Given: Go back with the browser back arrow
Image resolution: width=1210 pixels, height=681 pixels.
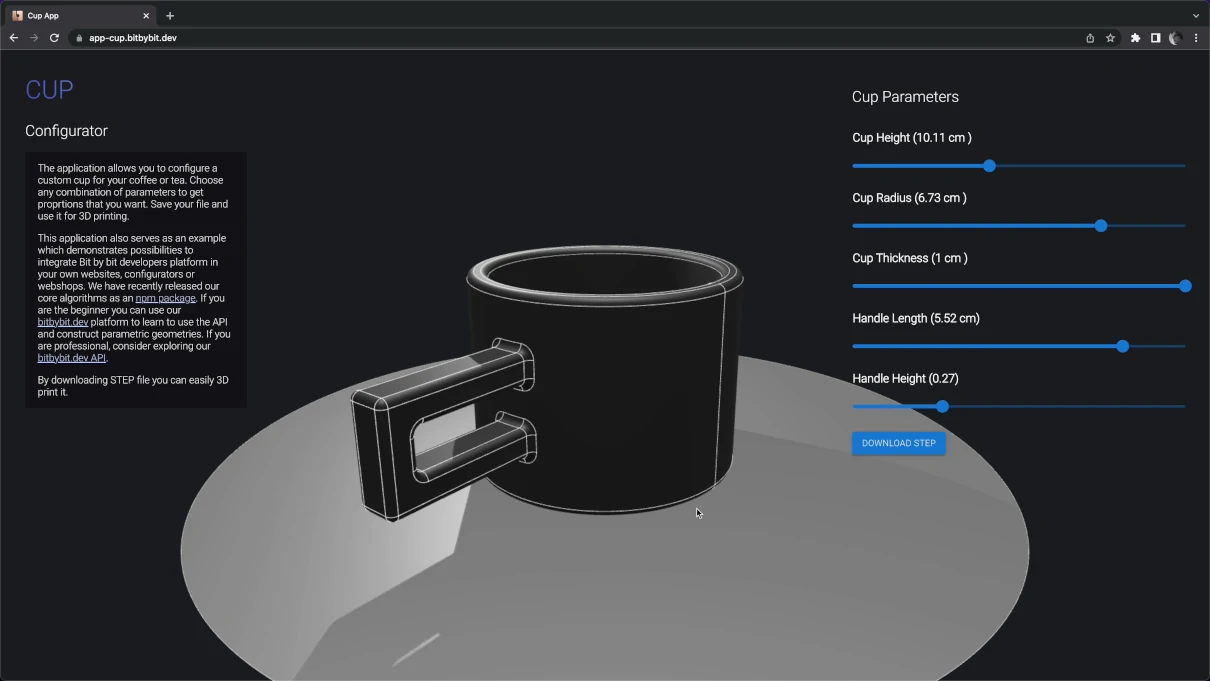Looking at the screenshot, I should click(14, 38).
